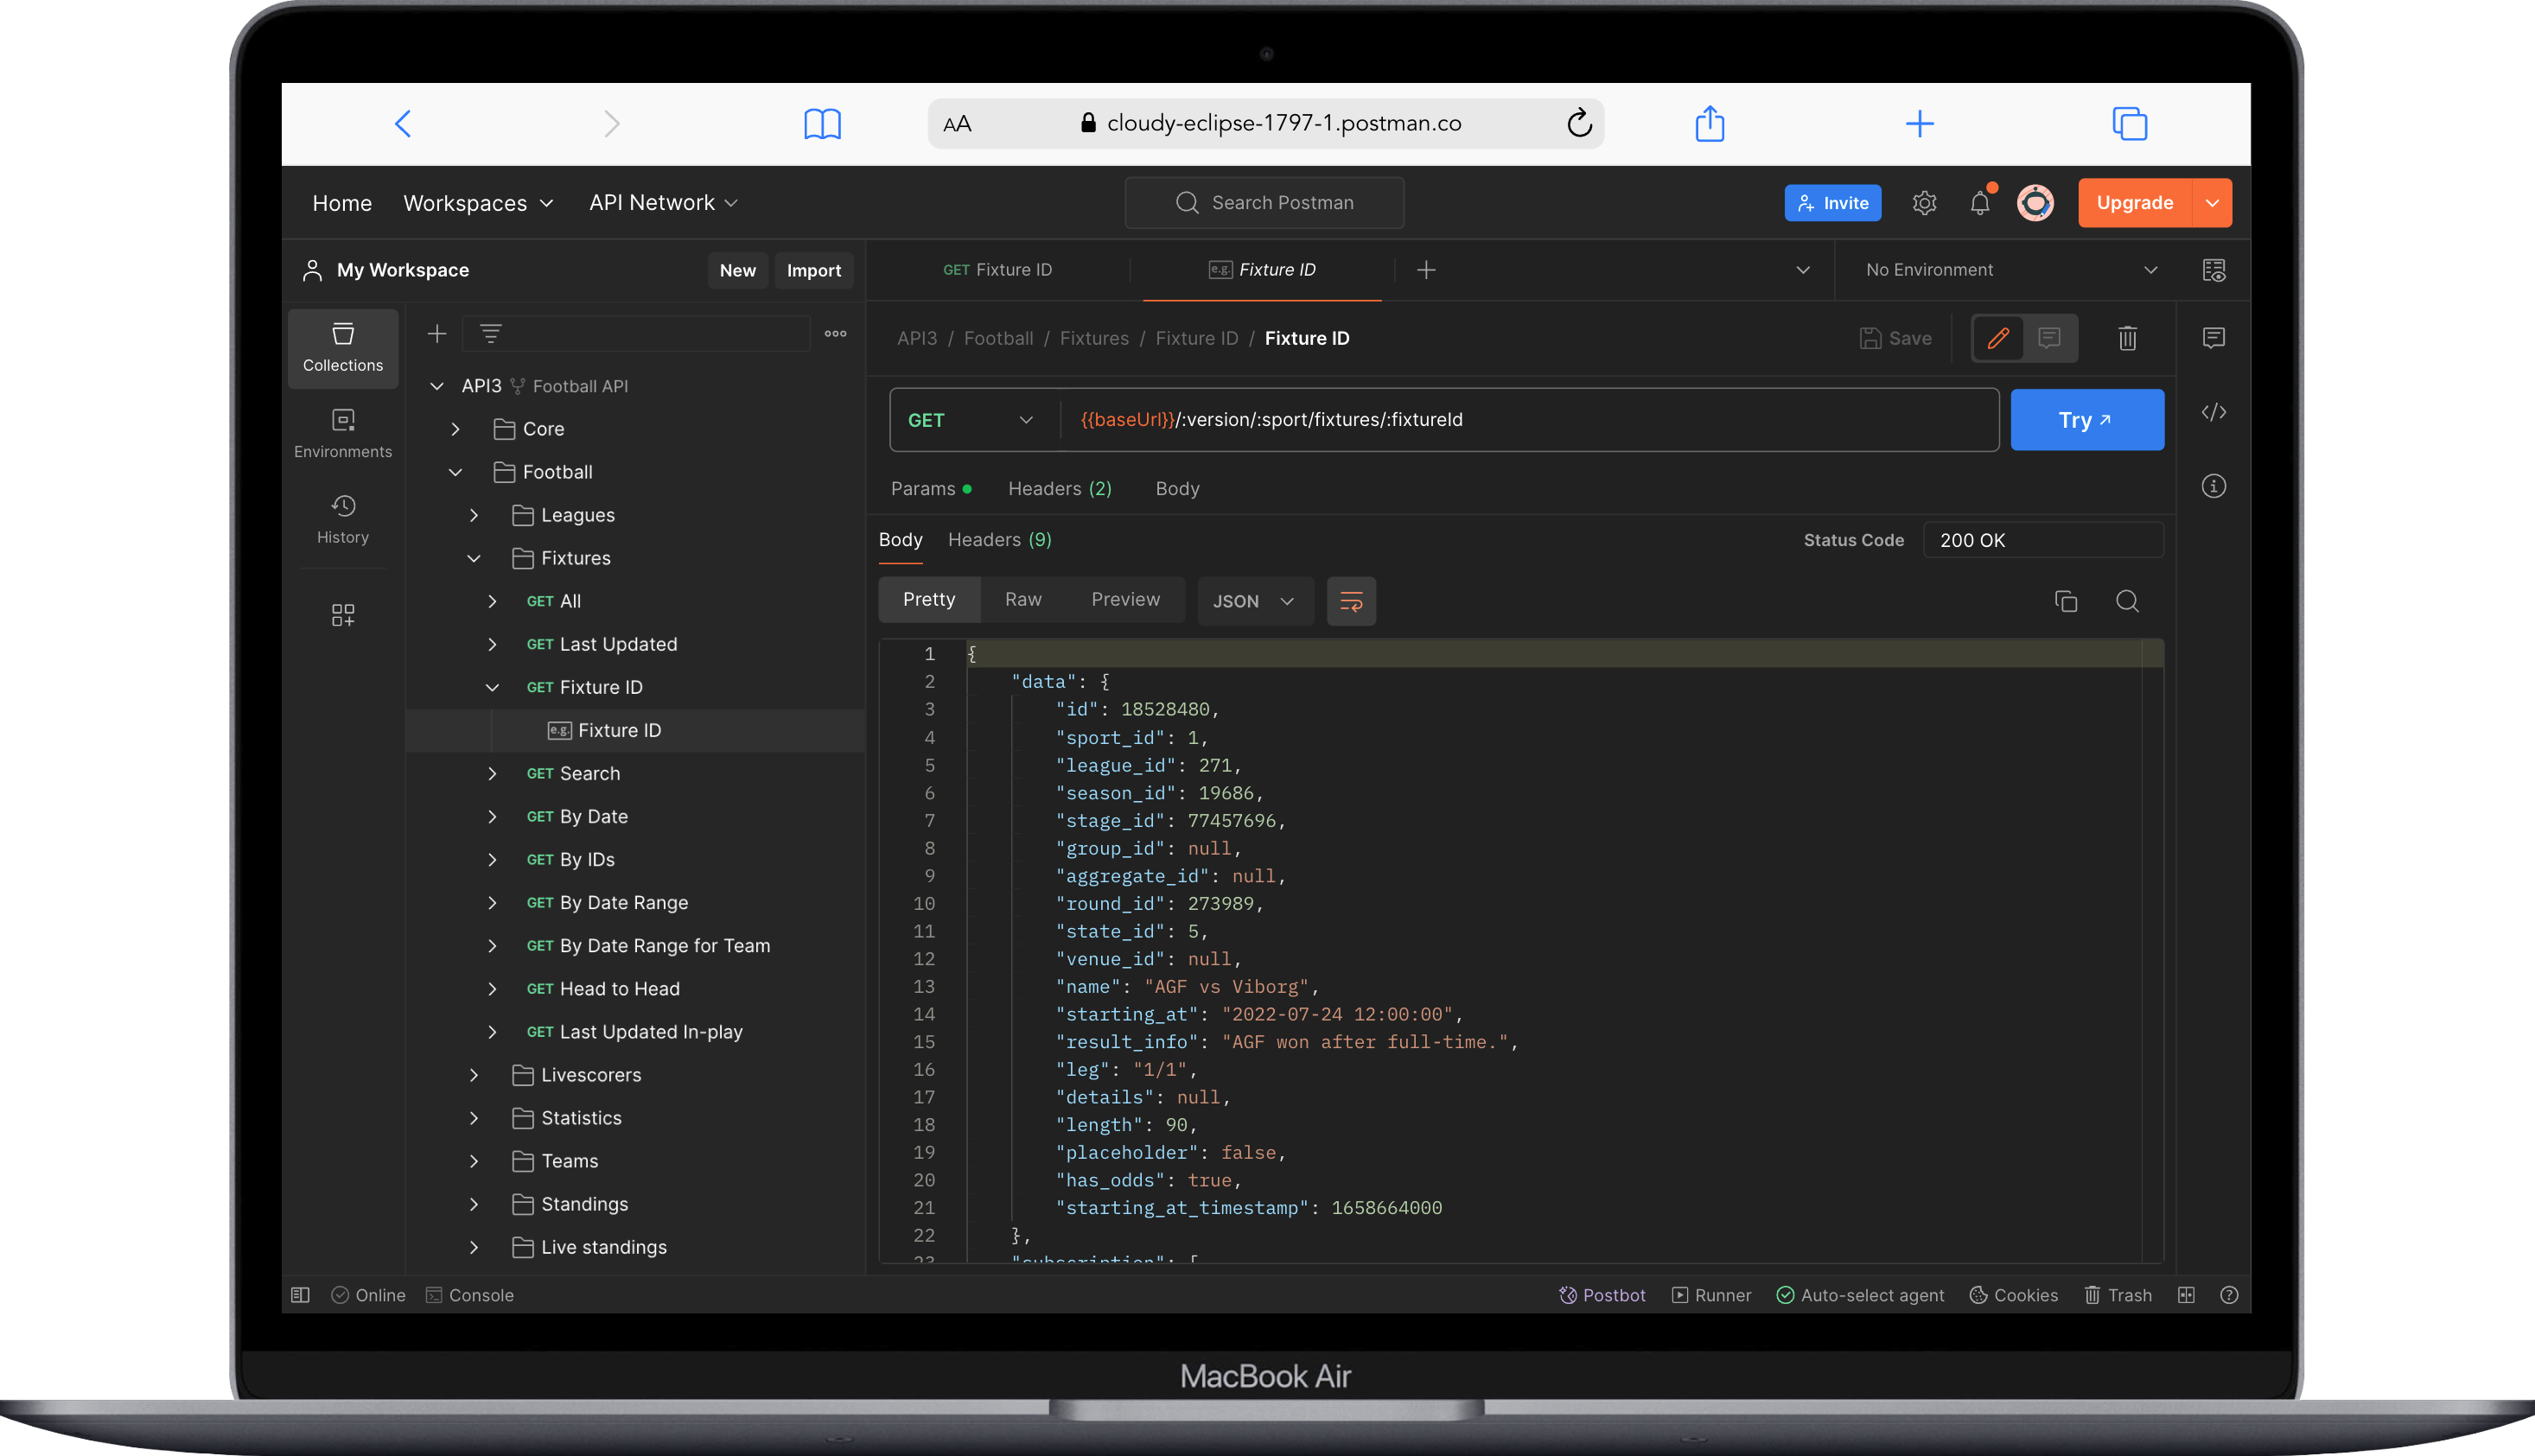The image size is (2535, 1456).
Task: Open collections view more actions ellipsis
Action: point(836,334)
